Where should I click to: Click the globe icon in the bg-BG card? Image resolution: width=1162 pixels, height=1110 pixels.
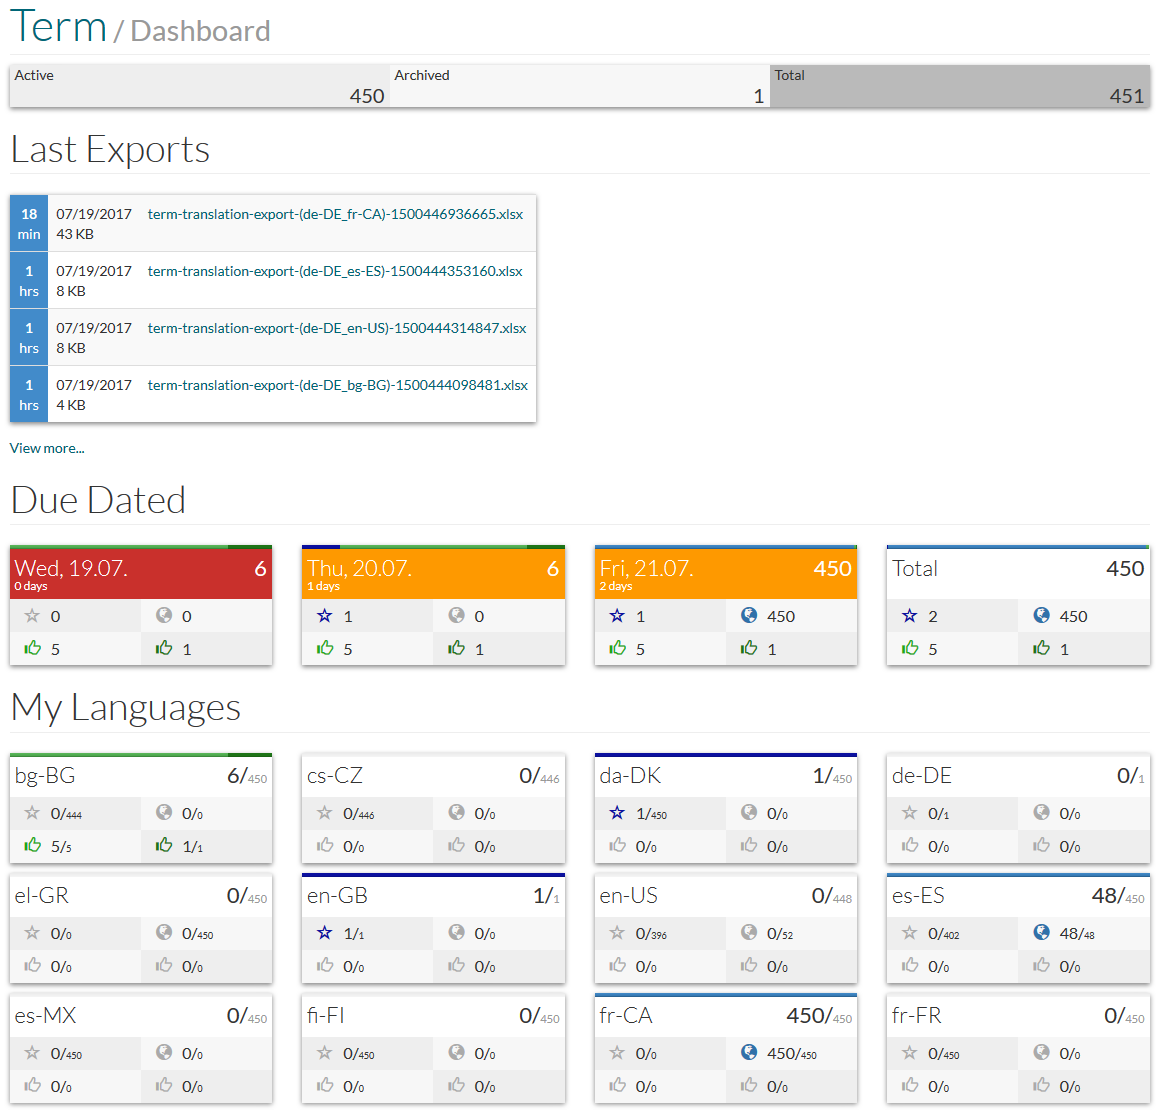coord(164,813)
